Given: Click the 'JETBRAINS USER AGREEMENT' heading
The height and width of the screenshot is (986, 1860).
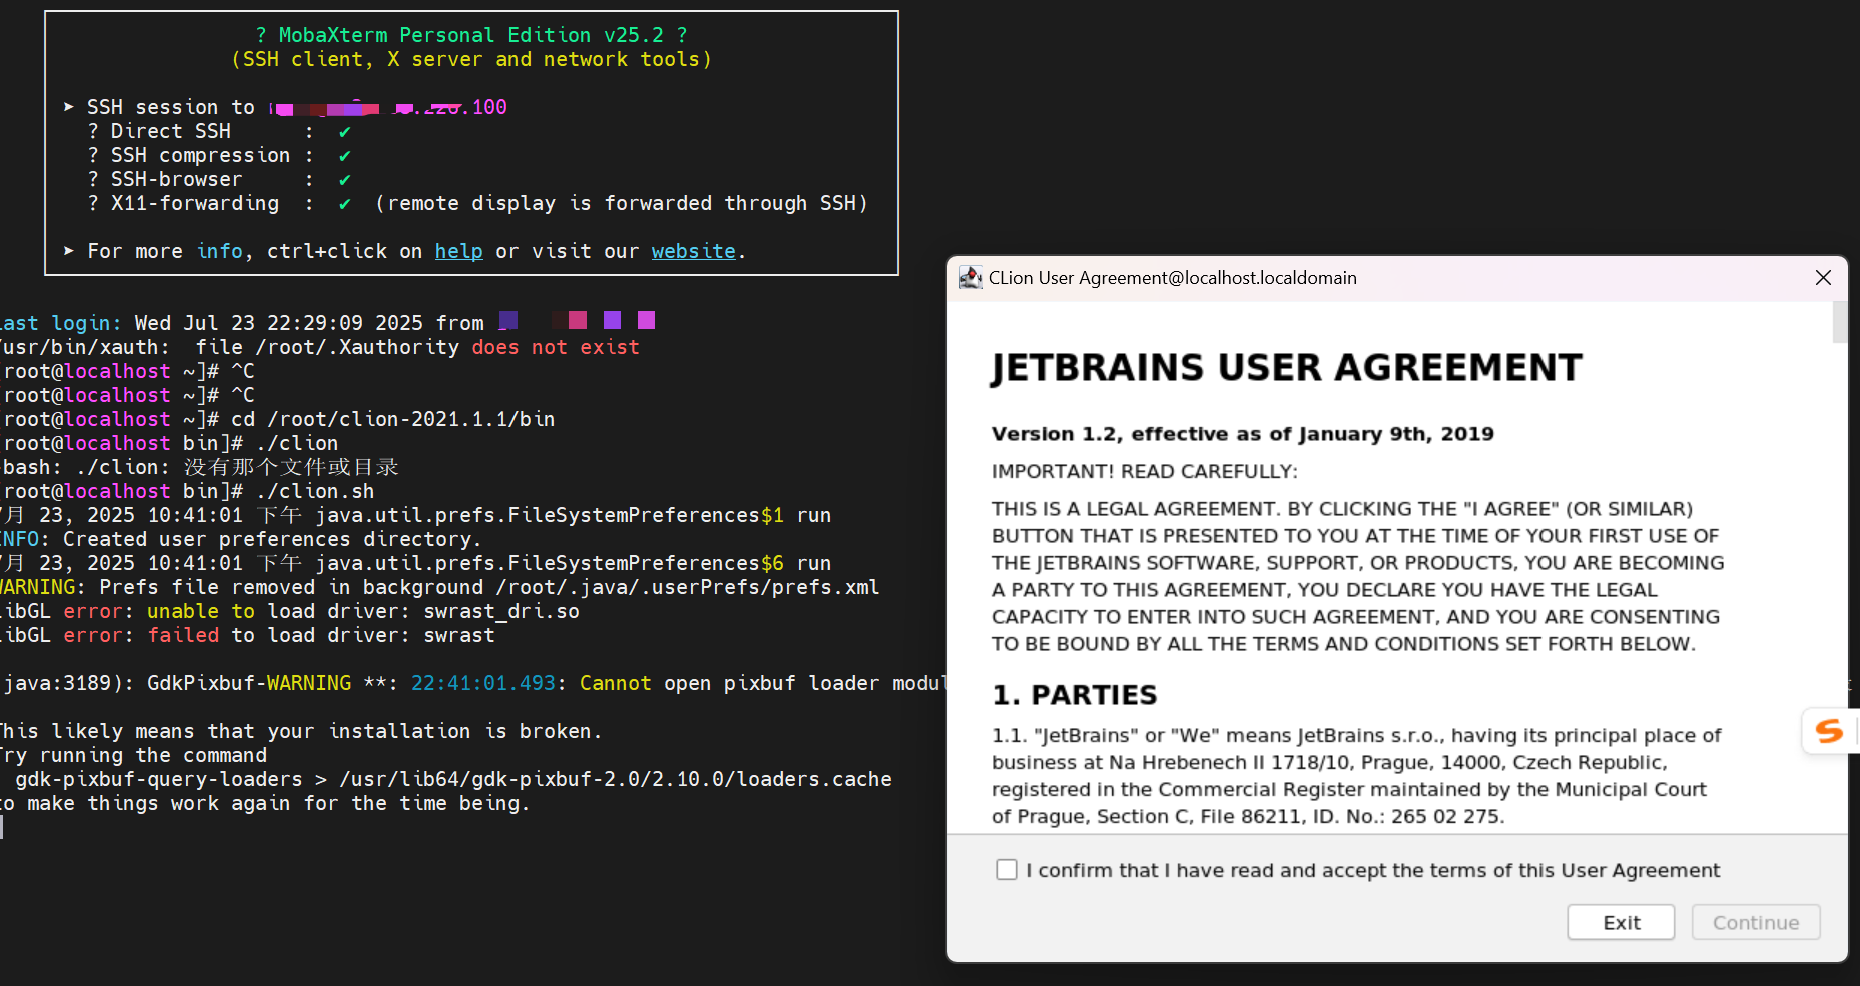Looking at the screenshot, I should click(1287, 368).
